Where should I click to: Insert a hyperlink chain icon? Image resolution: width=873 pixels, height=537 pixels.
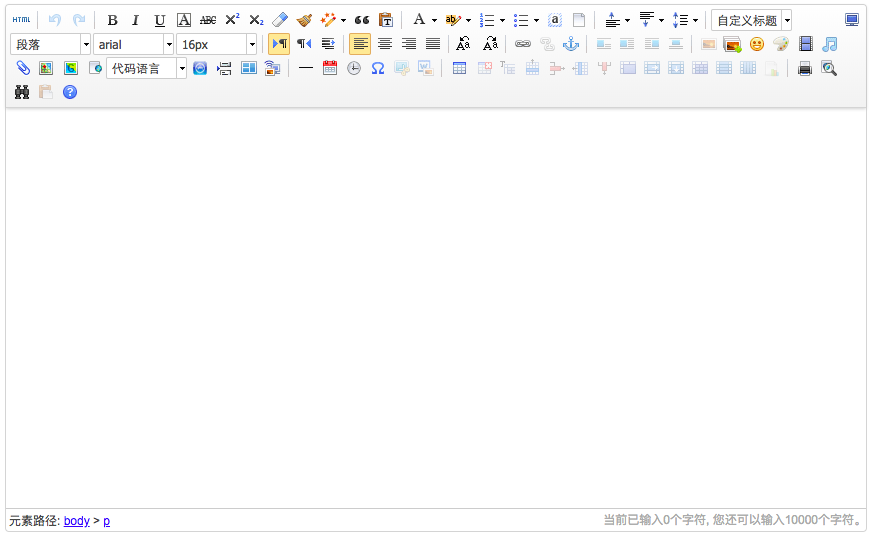coord(523,44)
